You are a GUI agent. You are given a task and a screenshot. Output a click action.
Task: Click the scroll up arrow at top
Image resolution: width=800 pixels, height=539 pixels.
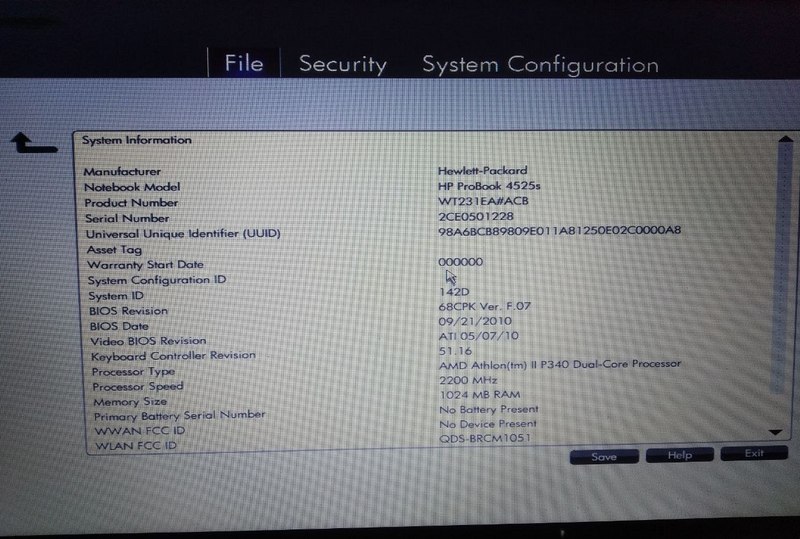[783, 143]
